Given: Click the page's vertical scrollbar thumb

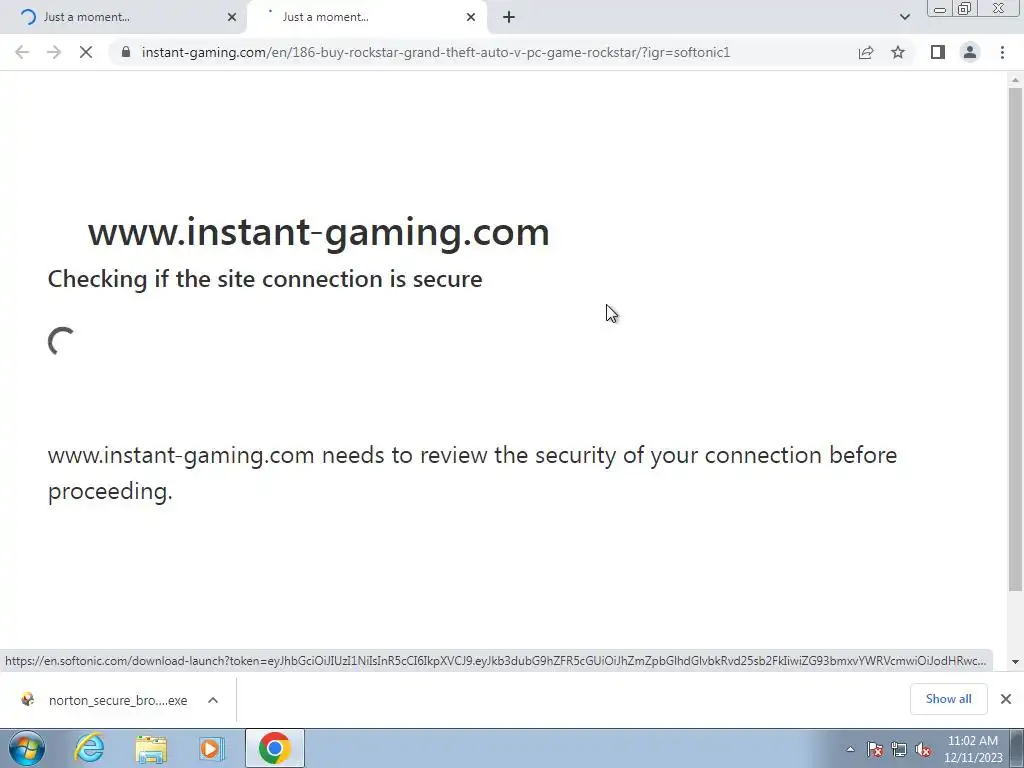Looking at the screenshot, I should (1015, 339).
